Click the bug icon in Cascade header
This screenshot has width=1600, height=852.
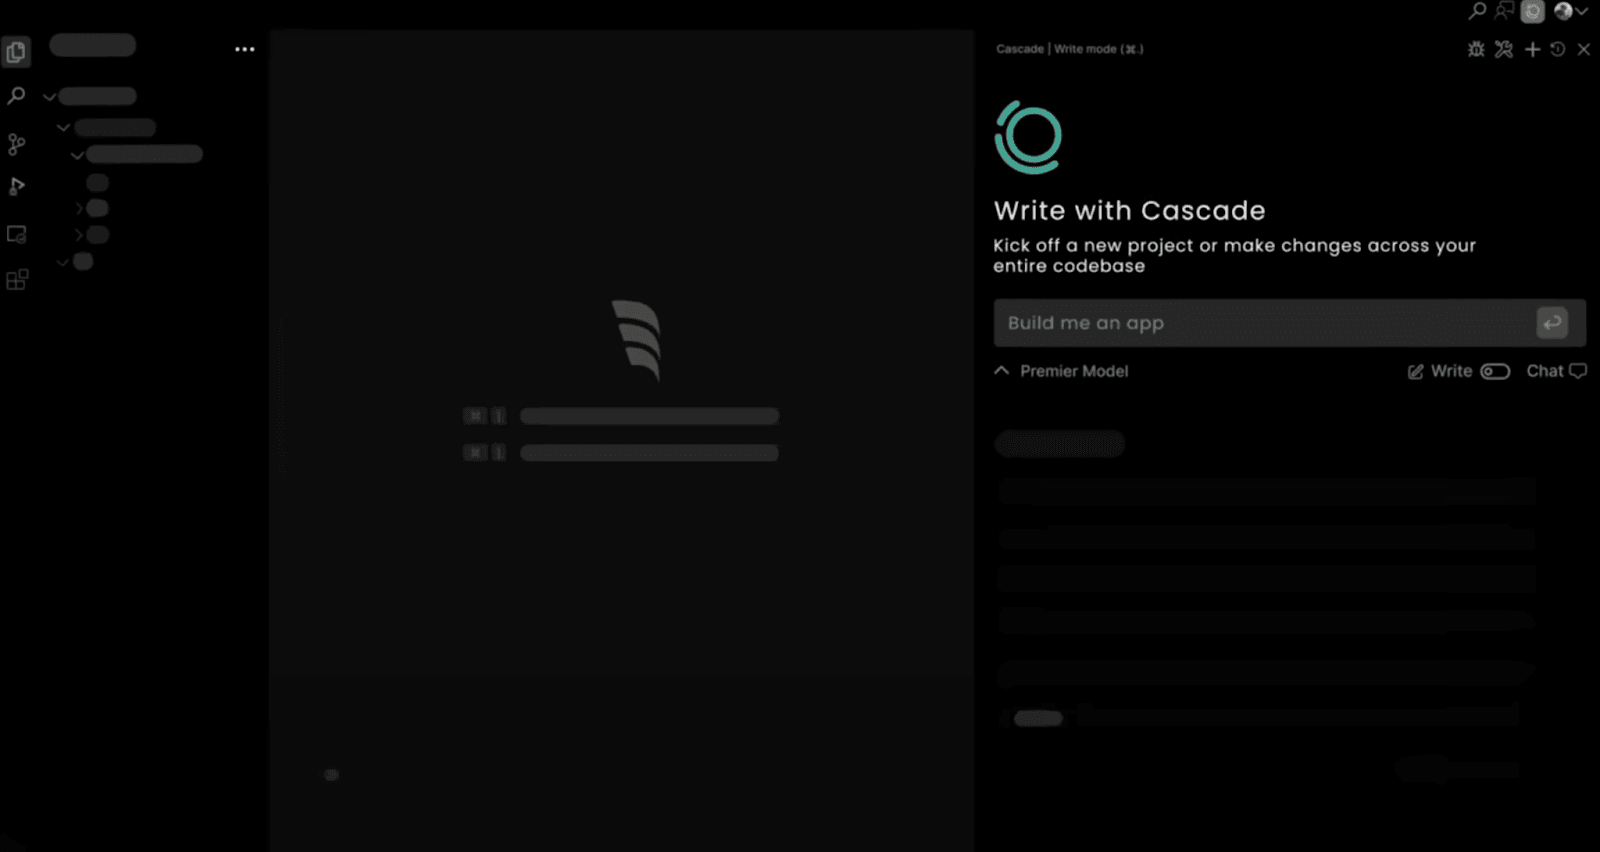[1475, 49]
